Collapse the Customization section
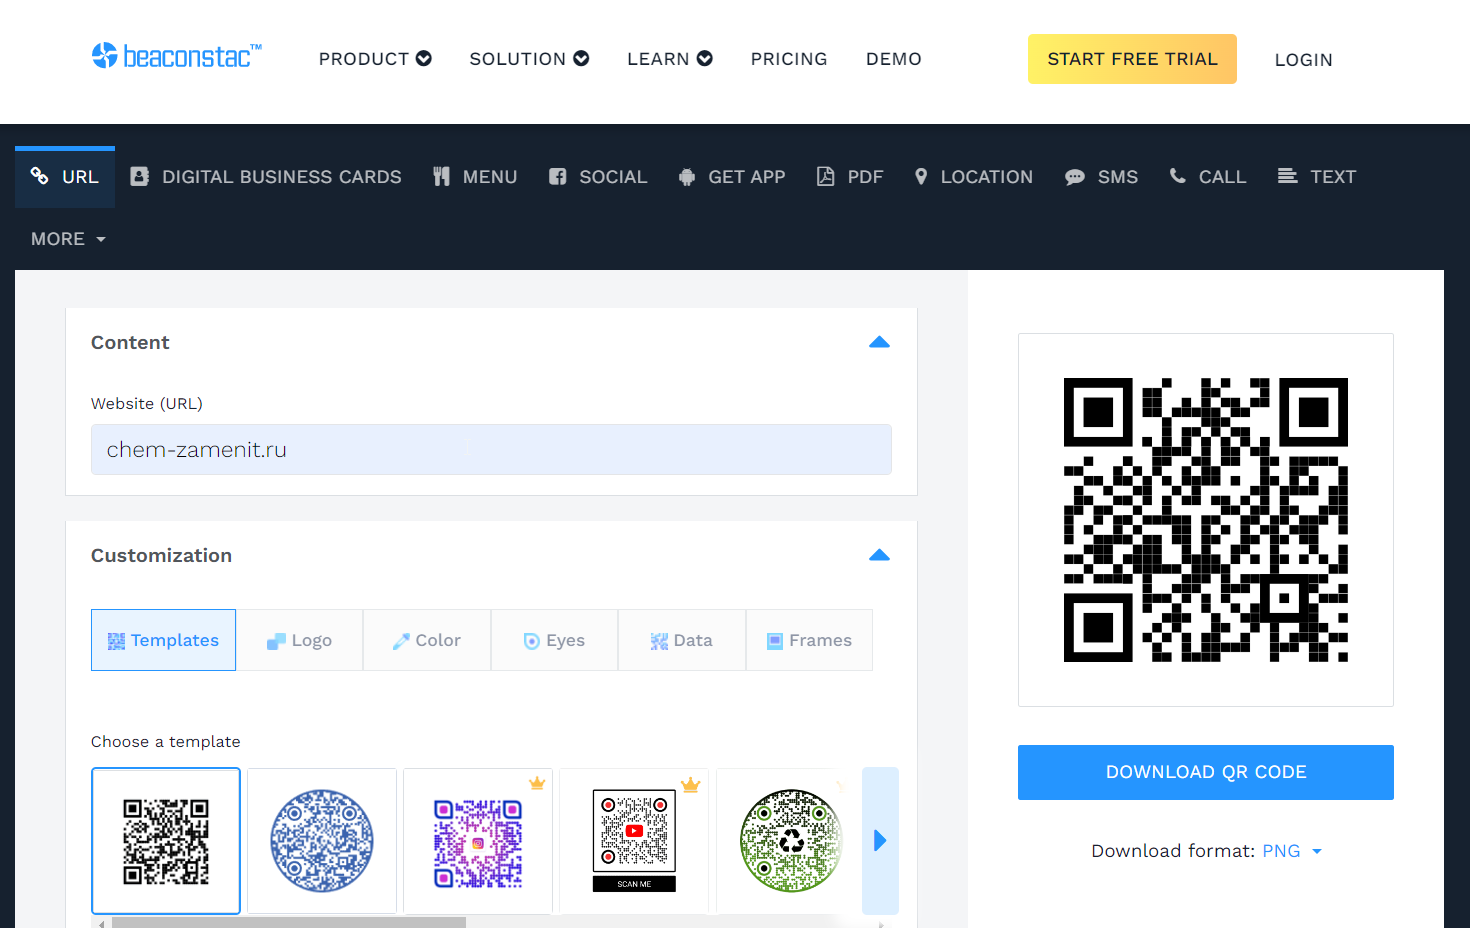Screen dimensions: 1470x928 point(879,555)
